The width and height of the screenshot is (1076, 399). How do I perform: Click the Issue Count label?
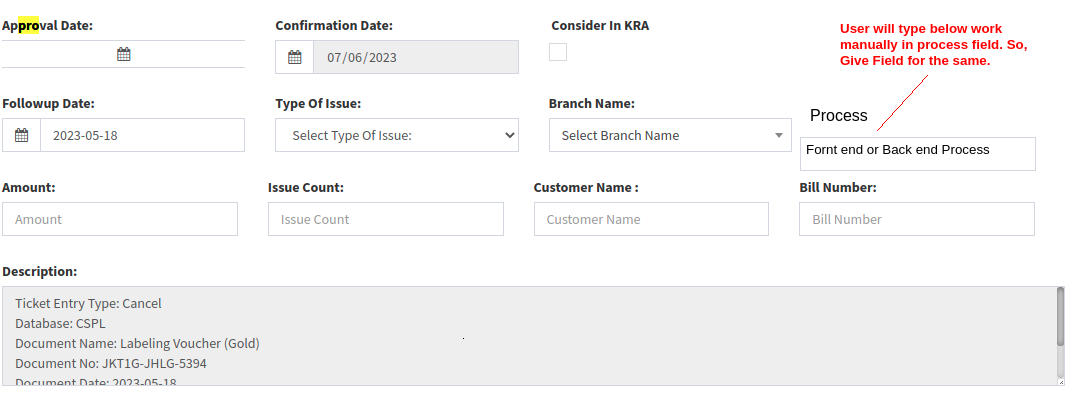pos(306,187)
